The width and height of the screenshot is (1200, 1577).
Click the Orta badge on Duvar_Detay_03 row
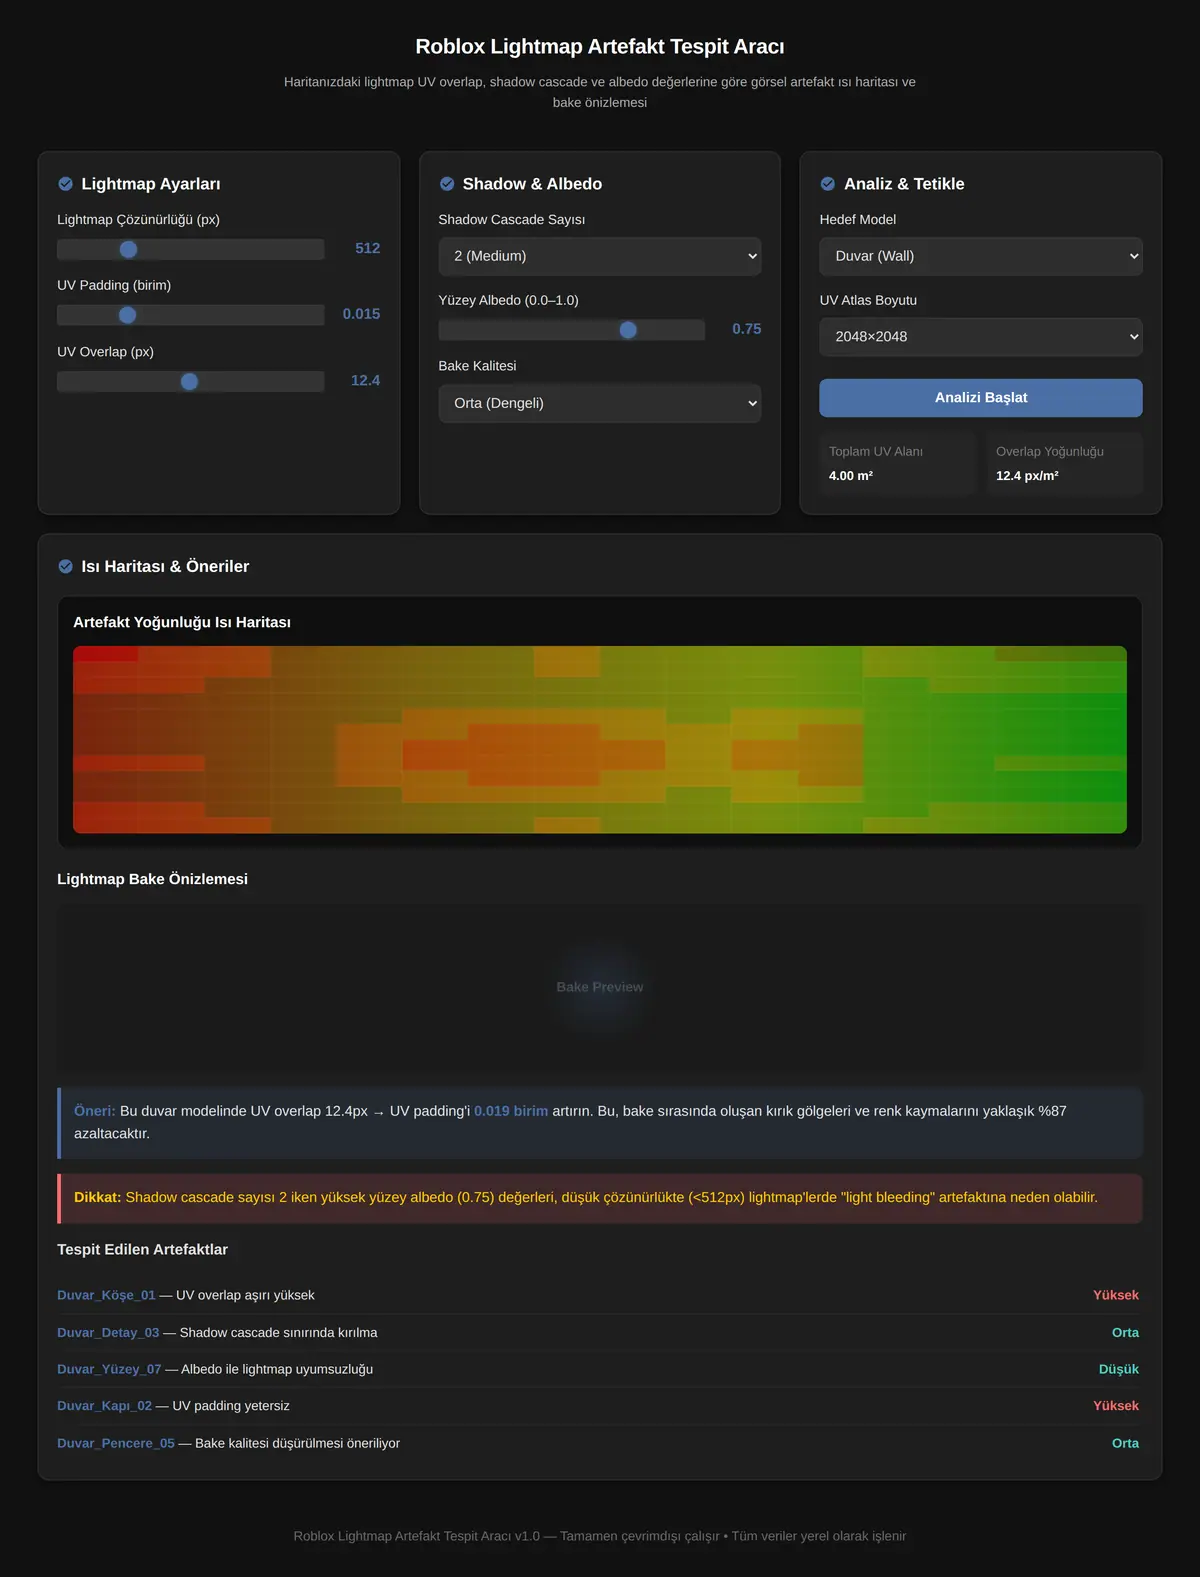click(1125, 1333)
